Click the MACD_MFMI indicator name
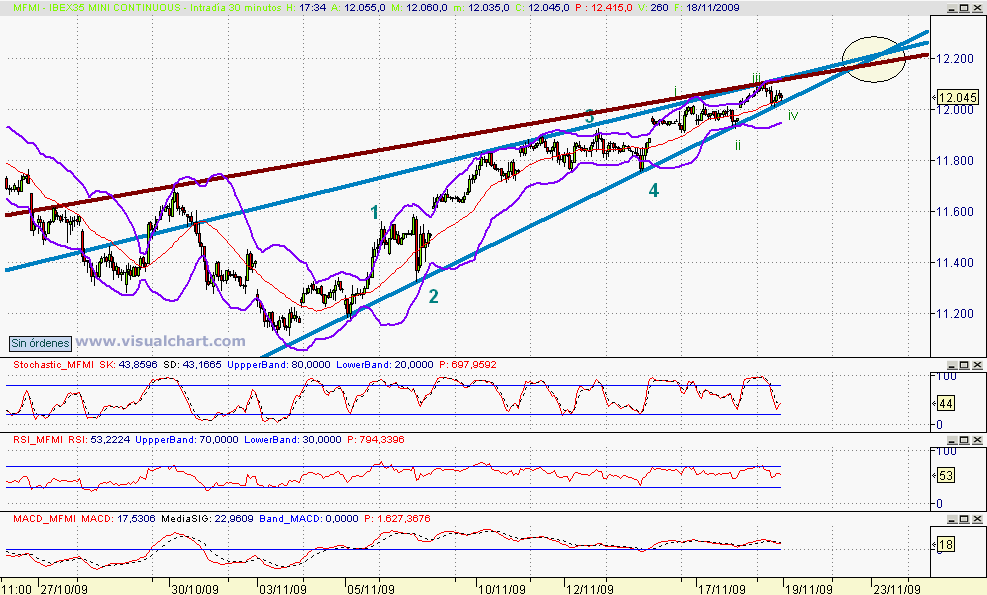 point(44,519)
